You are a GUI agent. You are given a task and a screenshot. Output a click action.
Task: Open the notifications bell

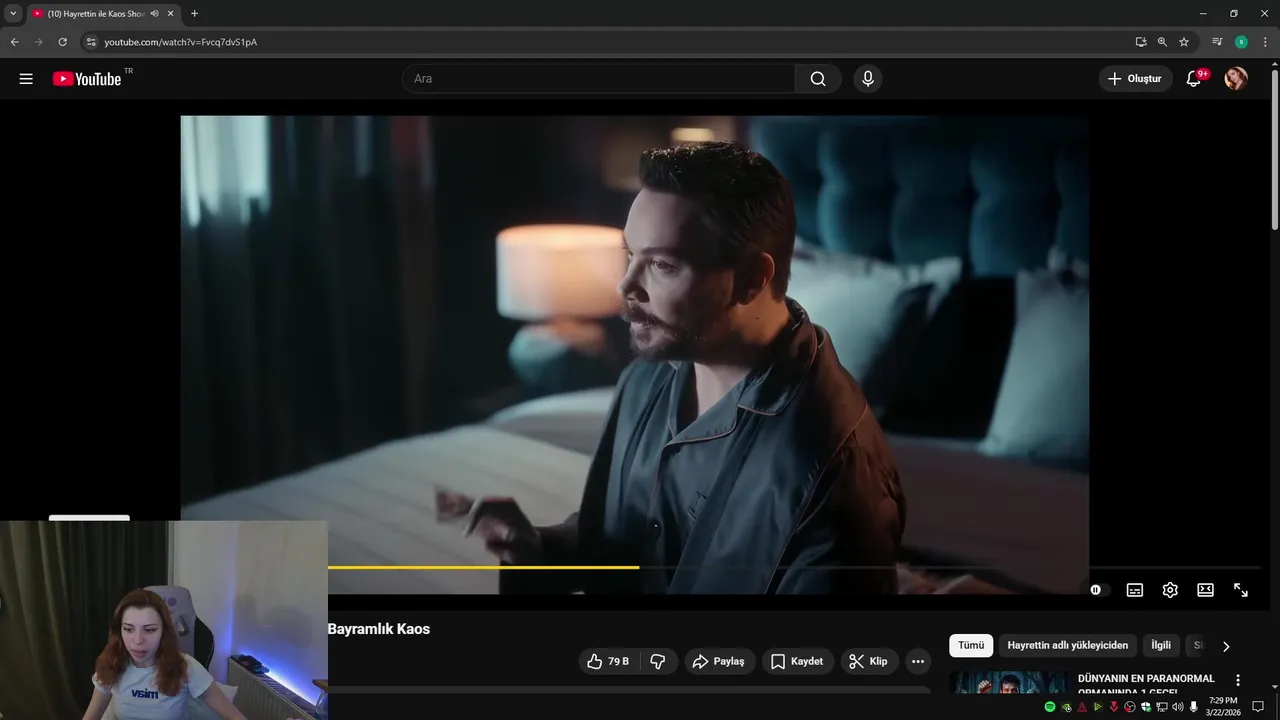1193,79
